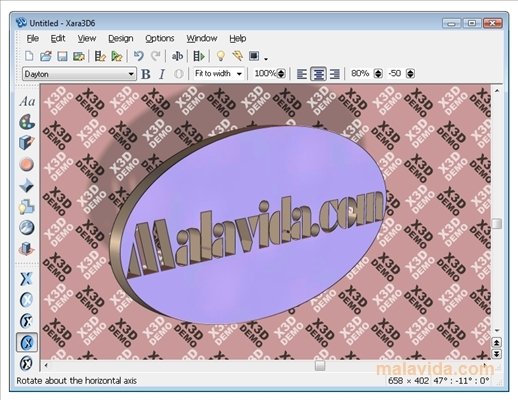
Task: Click the 80% value spinner arrows
Action: [x=378, y=73]
